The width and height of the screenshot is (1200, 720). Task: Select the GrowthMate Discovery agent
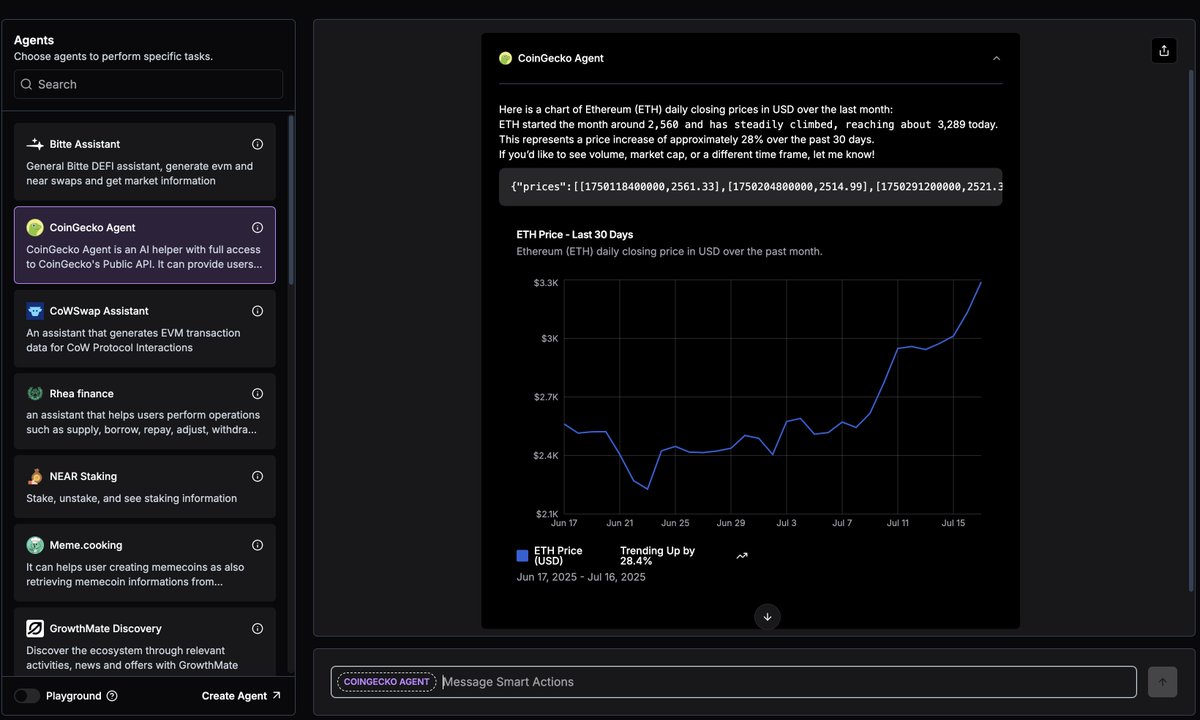(144, 641)
